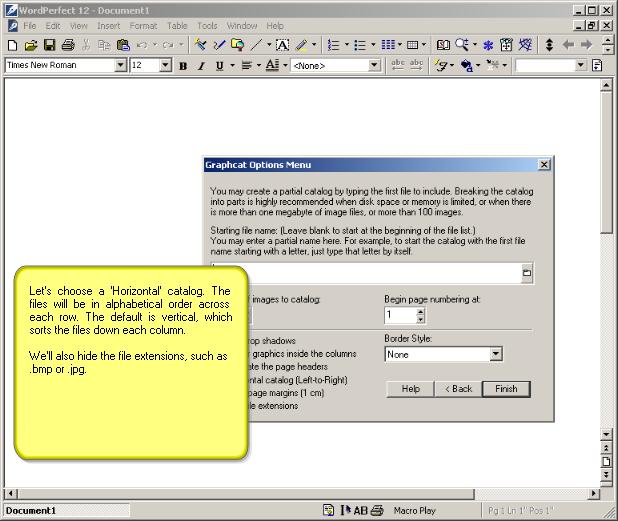Open the book-shaped reference icon
The height and width of the screenshot is (521, 618).
(443, 45)
